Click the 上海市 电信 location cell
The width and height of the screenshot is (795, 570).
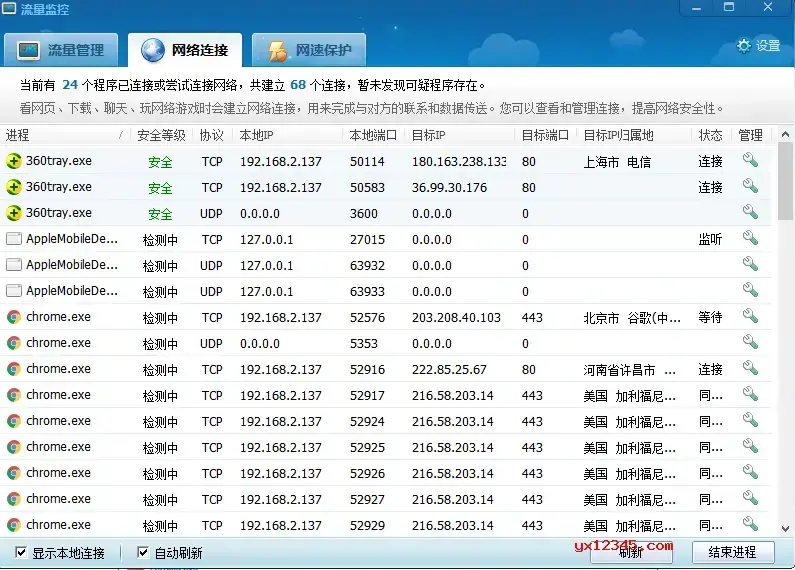click(617, 162)
